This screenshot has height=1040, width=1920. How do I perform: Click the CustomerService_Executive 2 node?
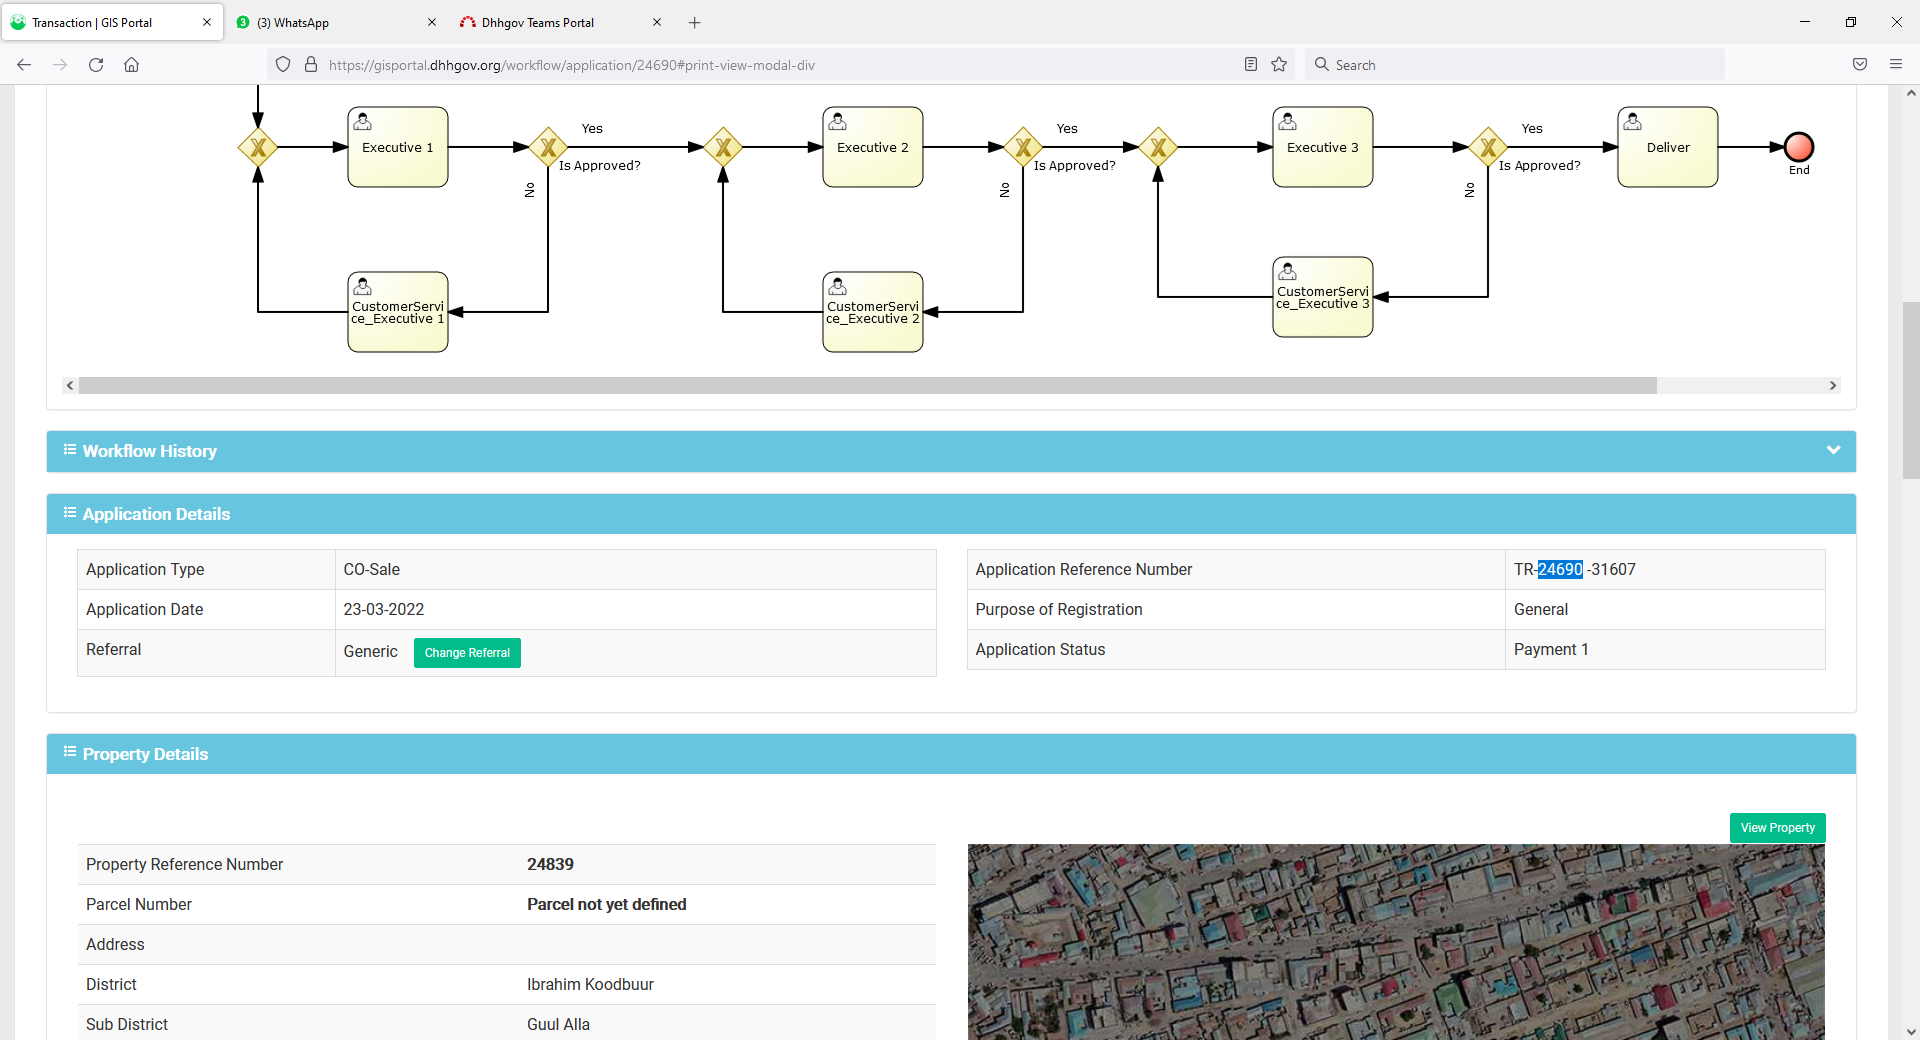[x=873, y=312]
